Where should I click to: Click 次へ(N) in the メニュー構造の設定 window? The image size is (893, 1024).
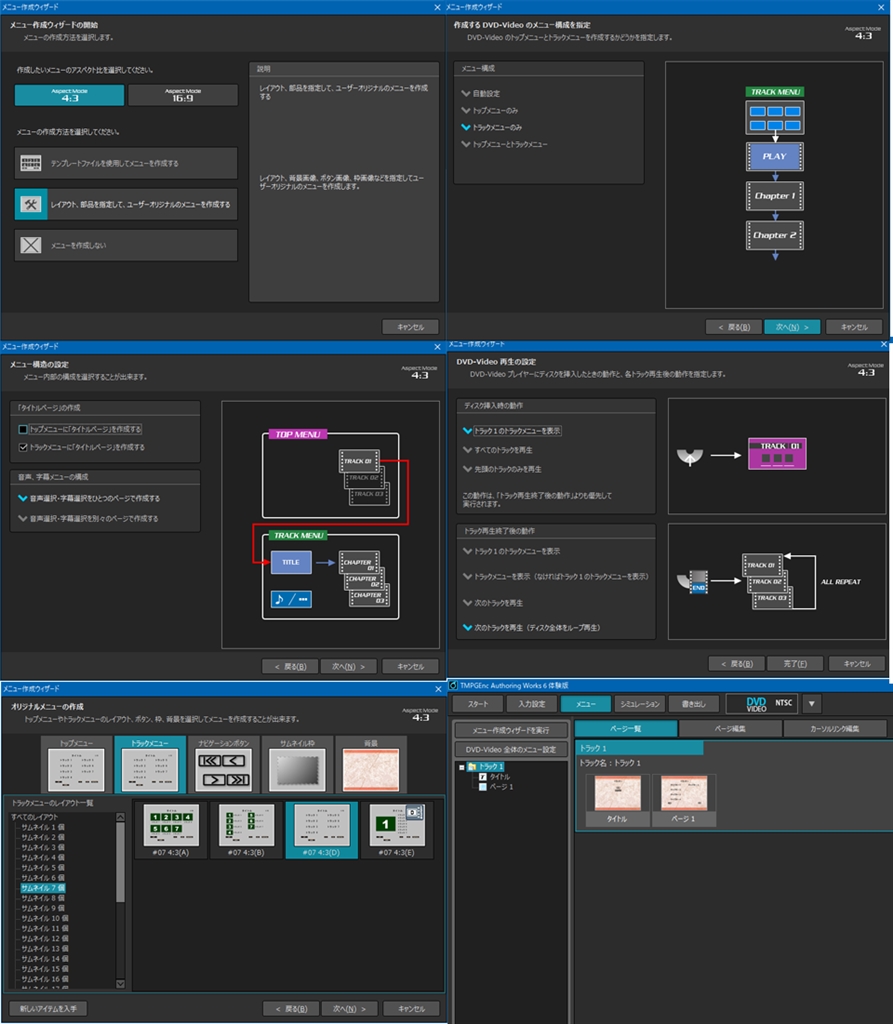[x=349, y=667]
